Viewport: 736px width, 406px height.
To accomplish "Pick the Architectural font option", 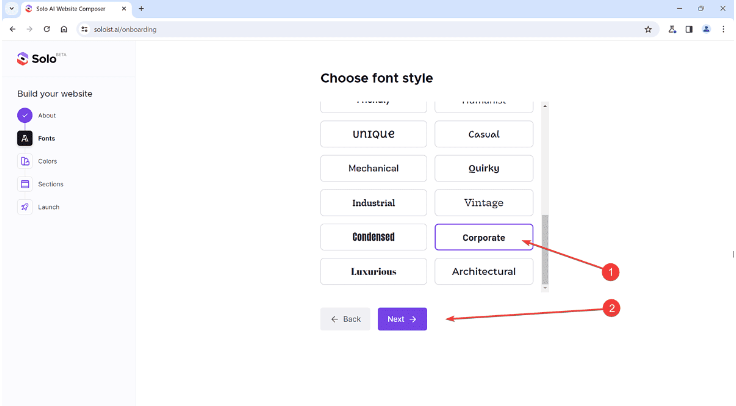I will click(x=484, y=271).
